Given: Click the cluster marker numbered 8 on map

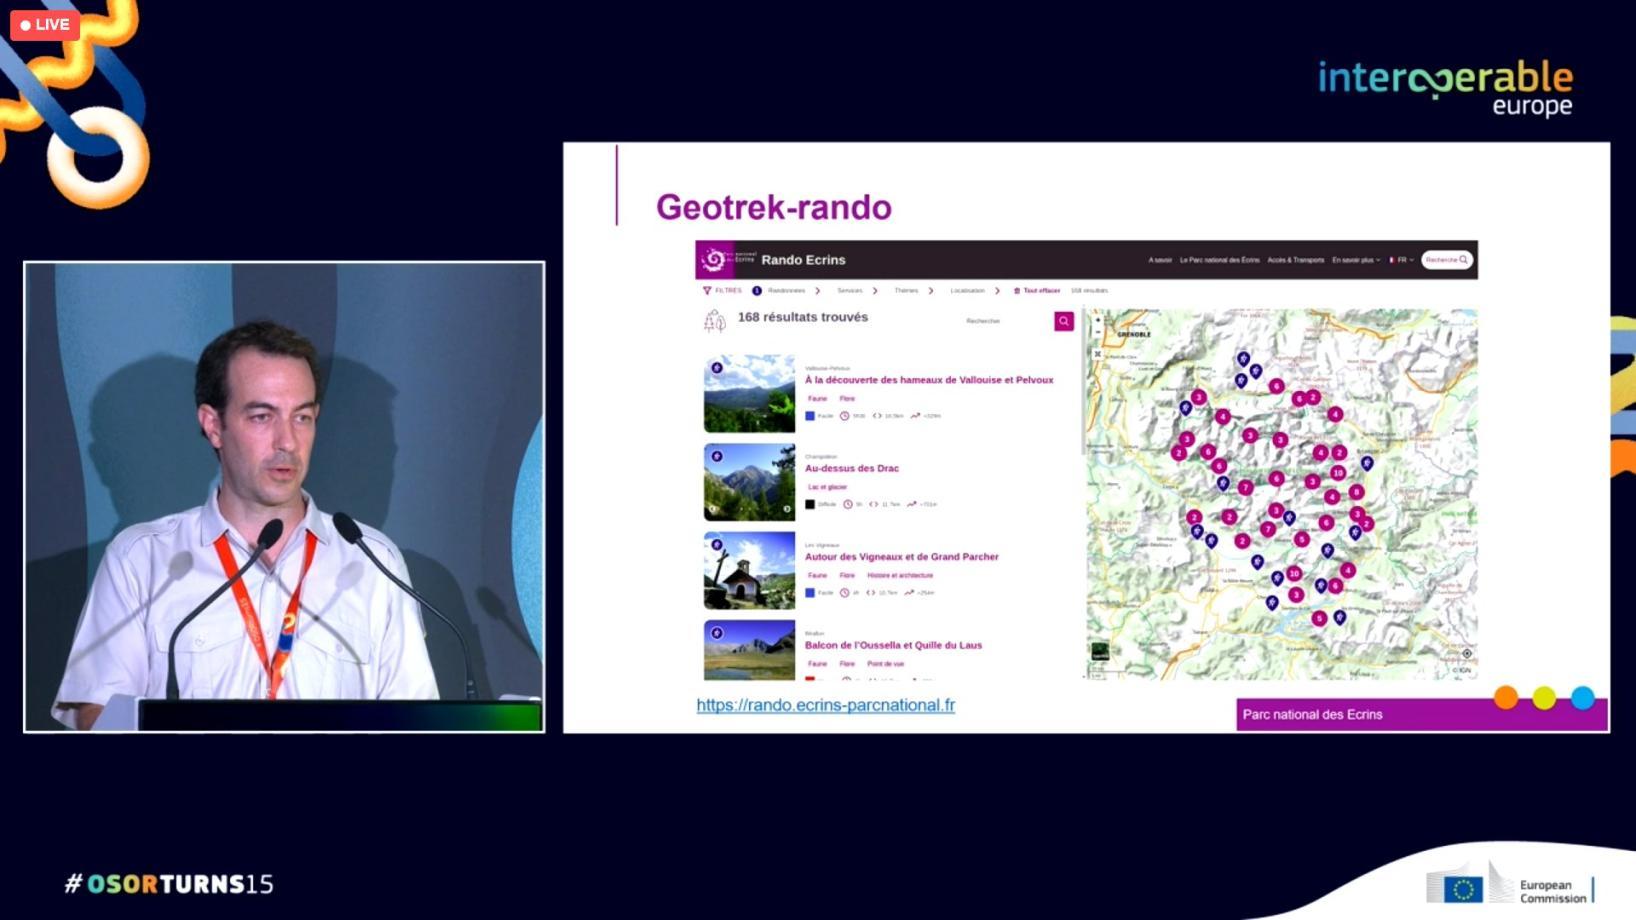Looking at the screenshot, I should [1356, 492].
